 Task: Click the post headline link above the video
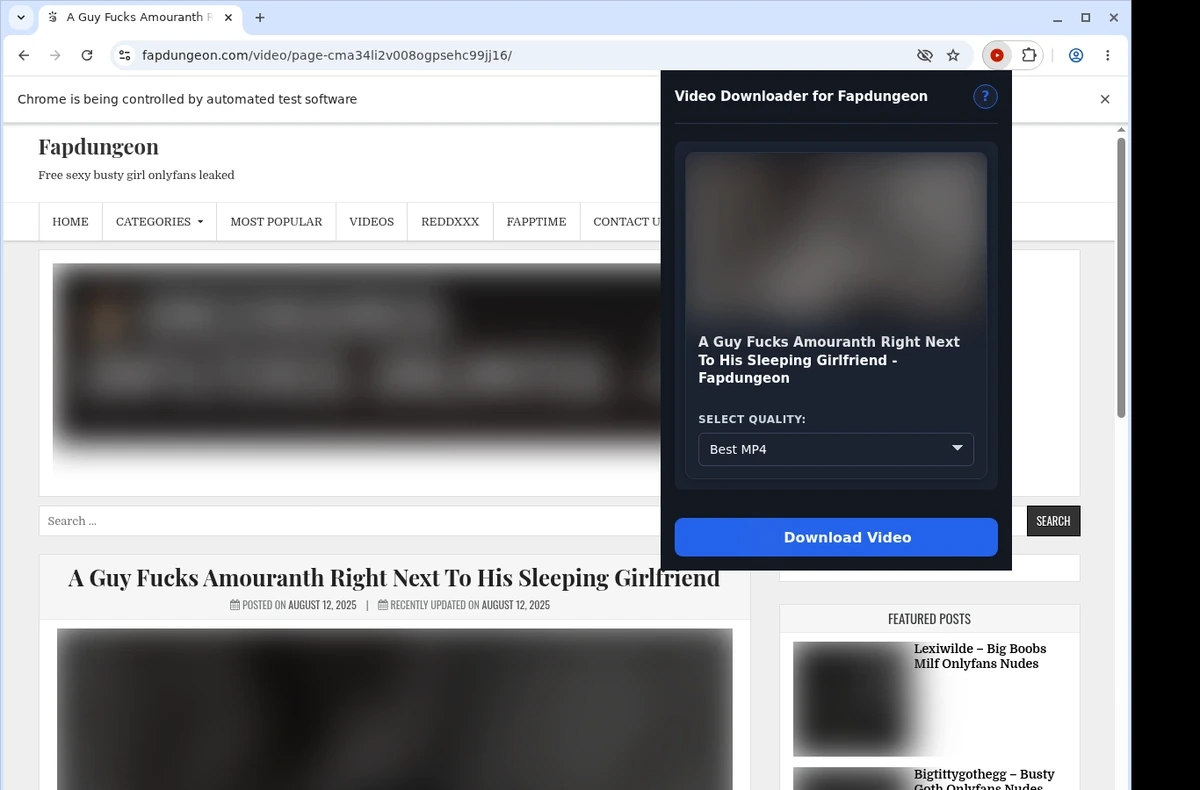click(394, 578)
